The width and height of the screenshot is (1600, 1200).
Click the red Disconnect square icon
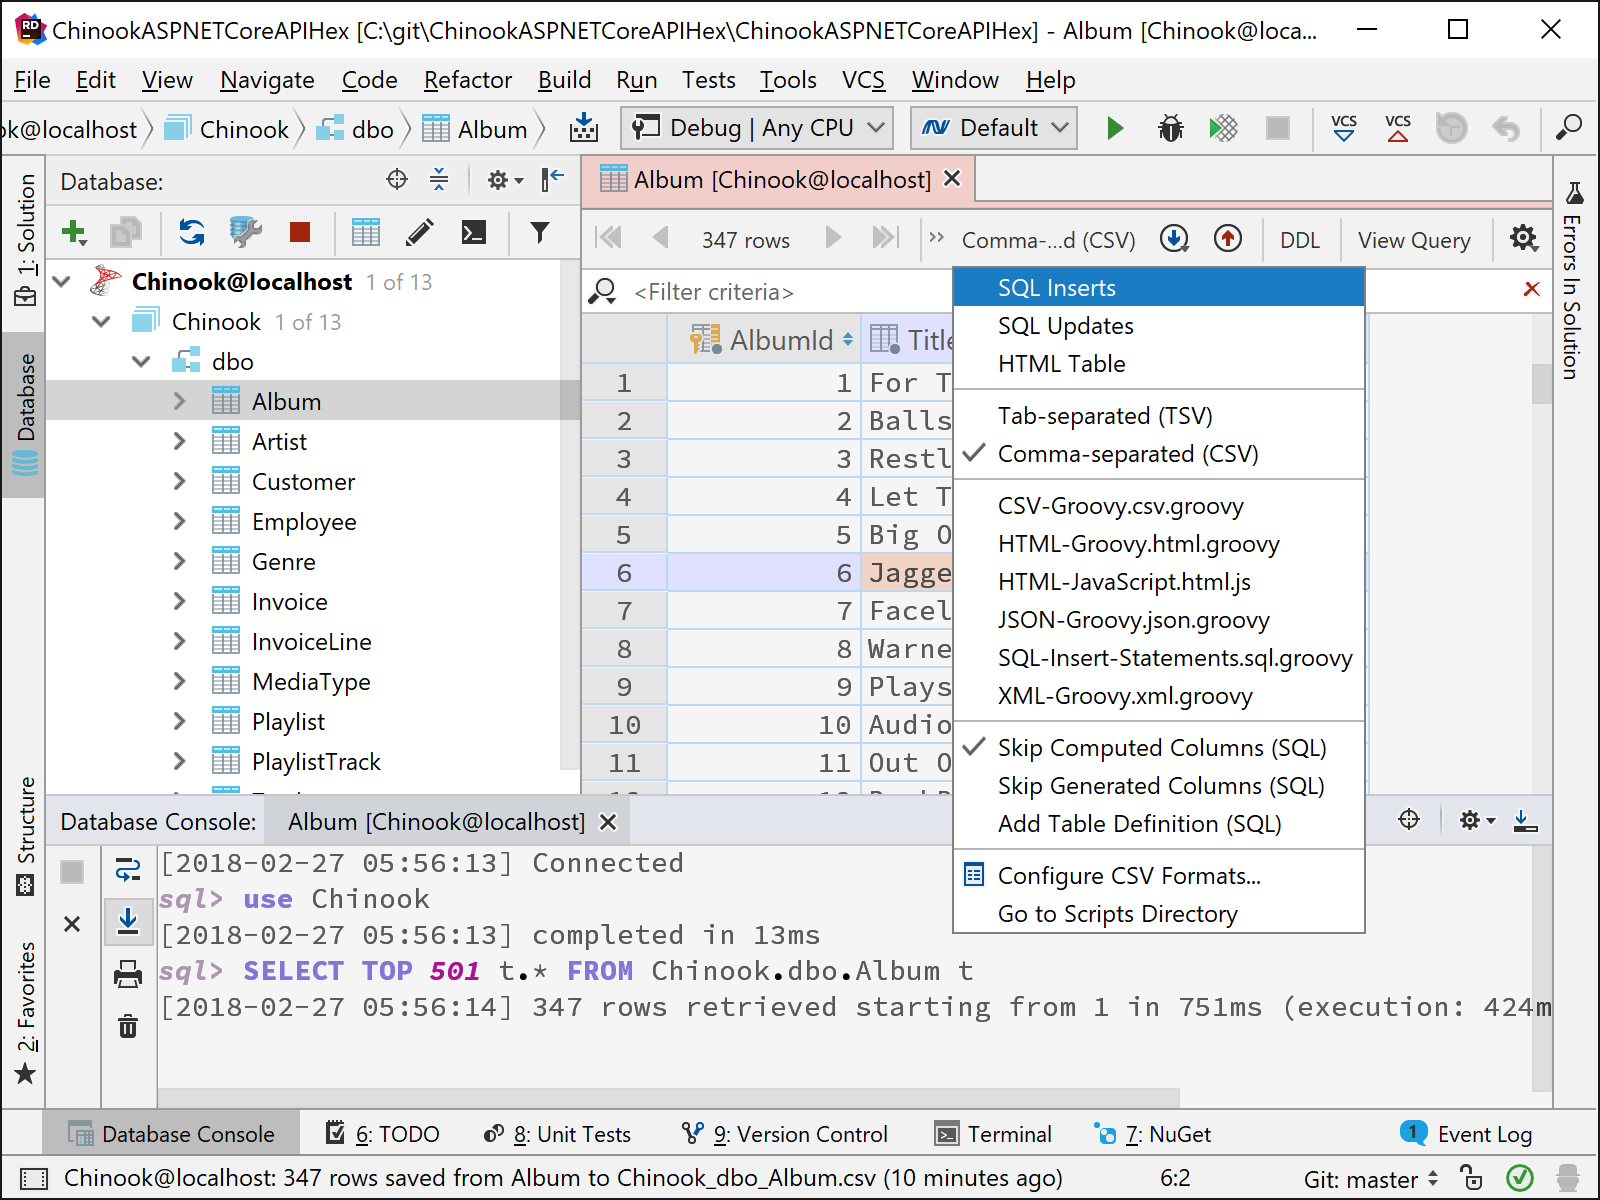(x=299, y=233)
